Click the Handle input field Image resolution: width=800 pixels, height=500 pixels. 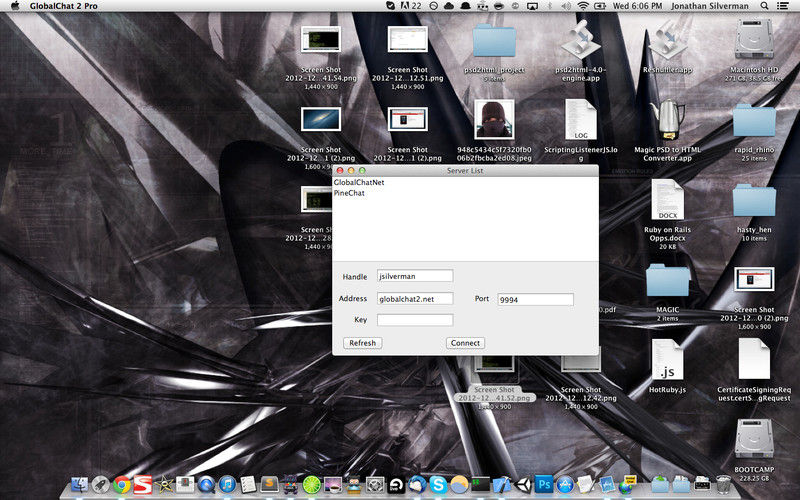[x=415, y=276]
